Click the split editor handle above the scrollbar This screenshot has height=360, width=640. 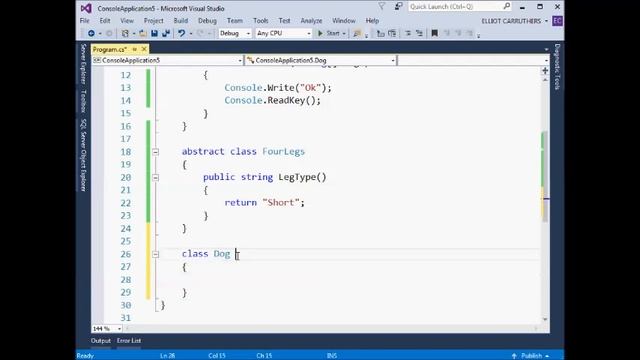(545, 71)
